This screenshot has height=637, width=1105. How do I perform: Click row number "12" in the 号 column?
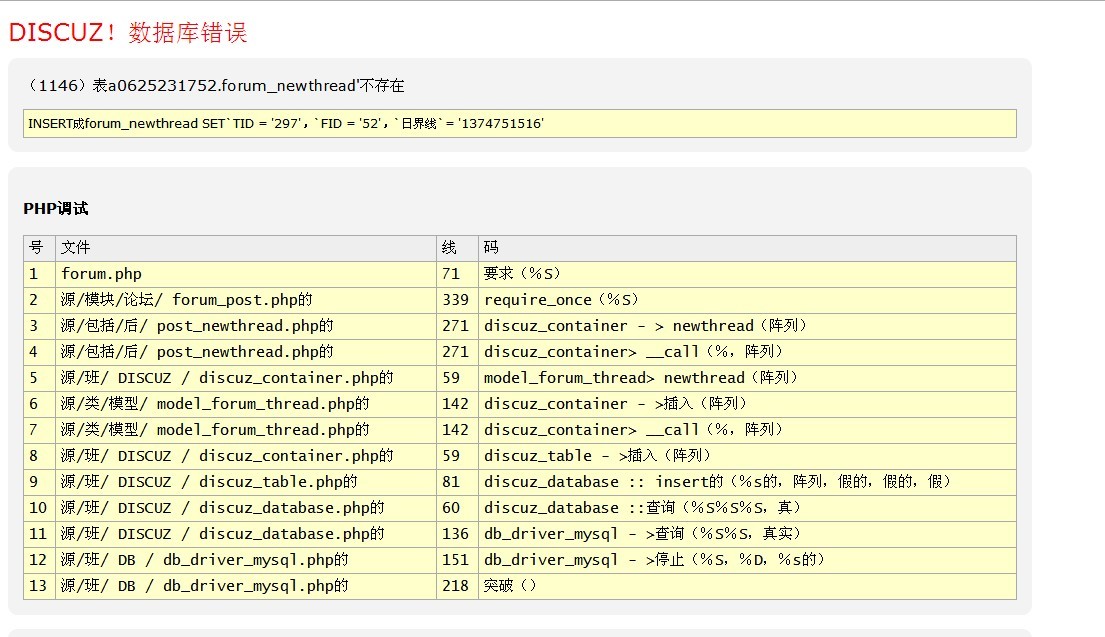tap(38, 560)
